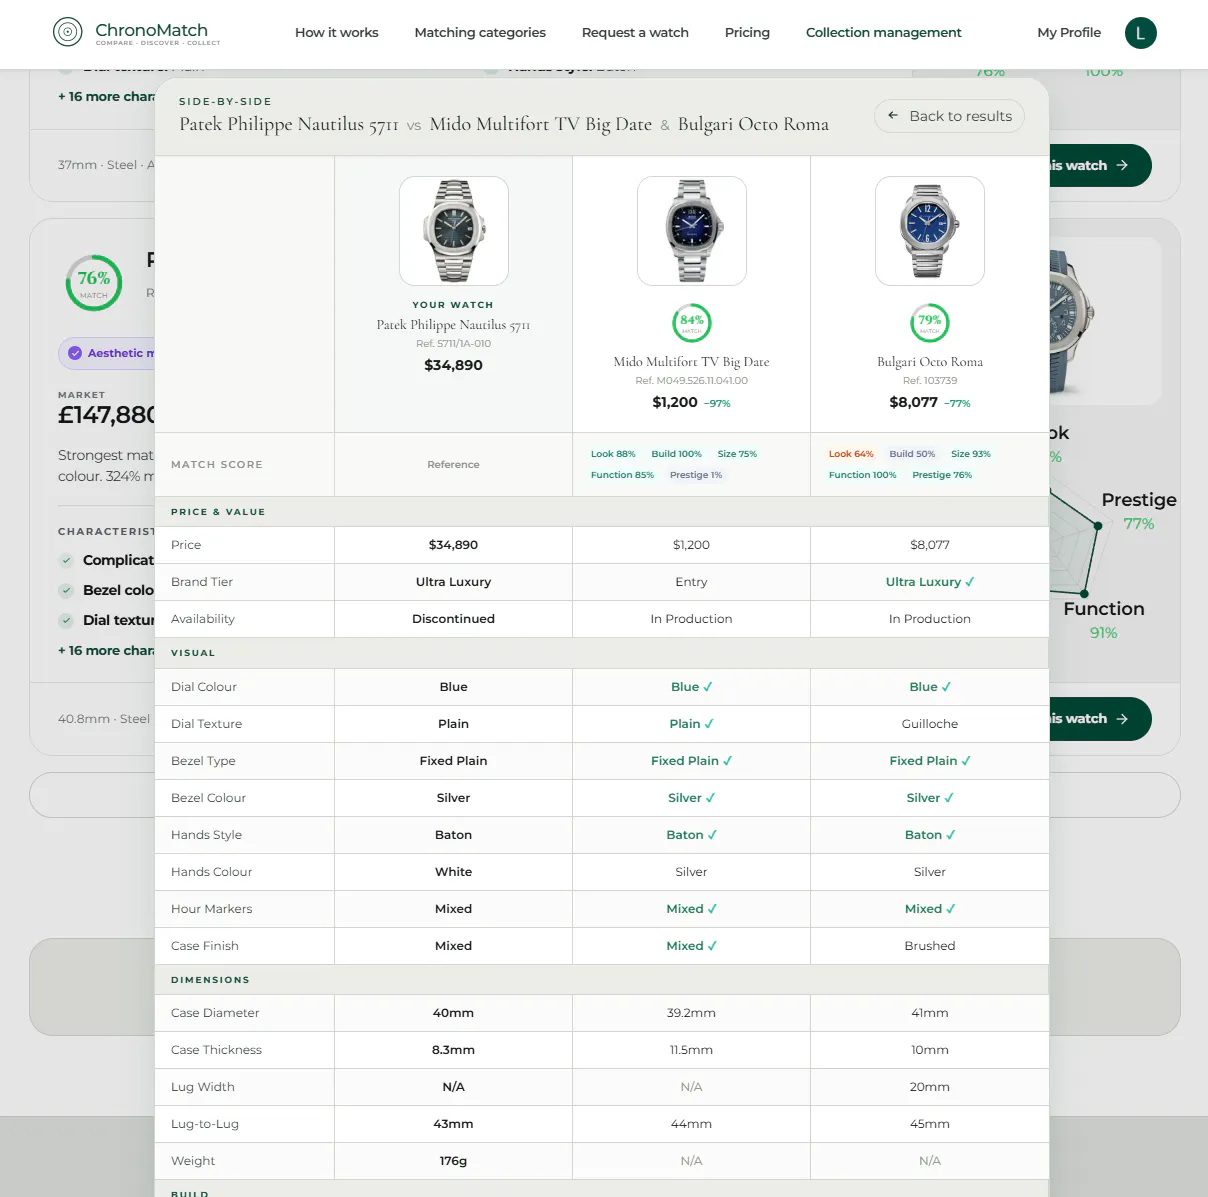Expand lower 16 more characteristics link
The image size is (1208, 1197).
click(x=106, y=651)
